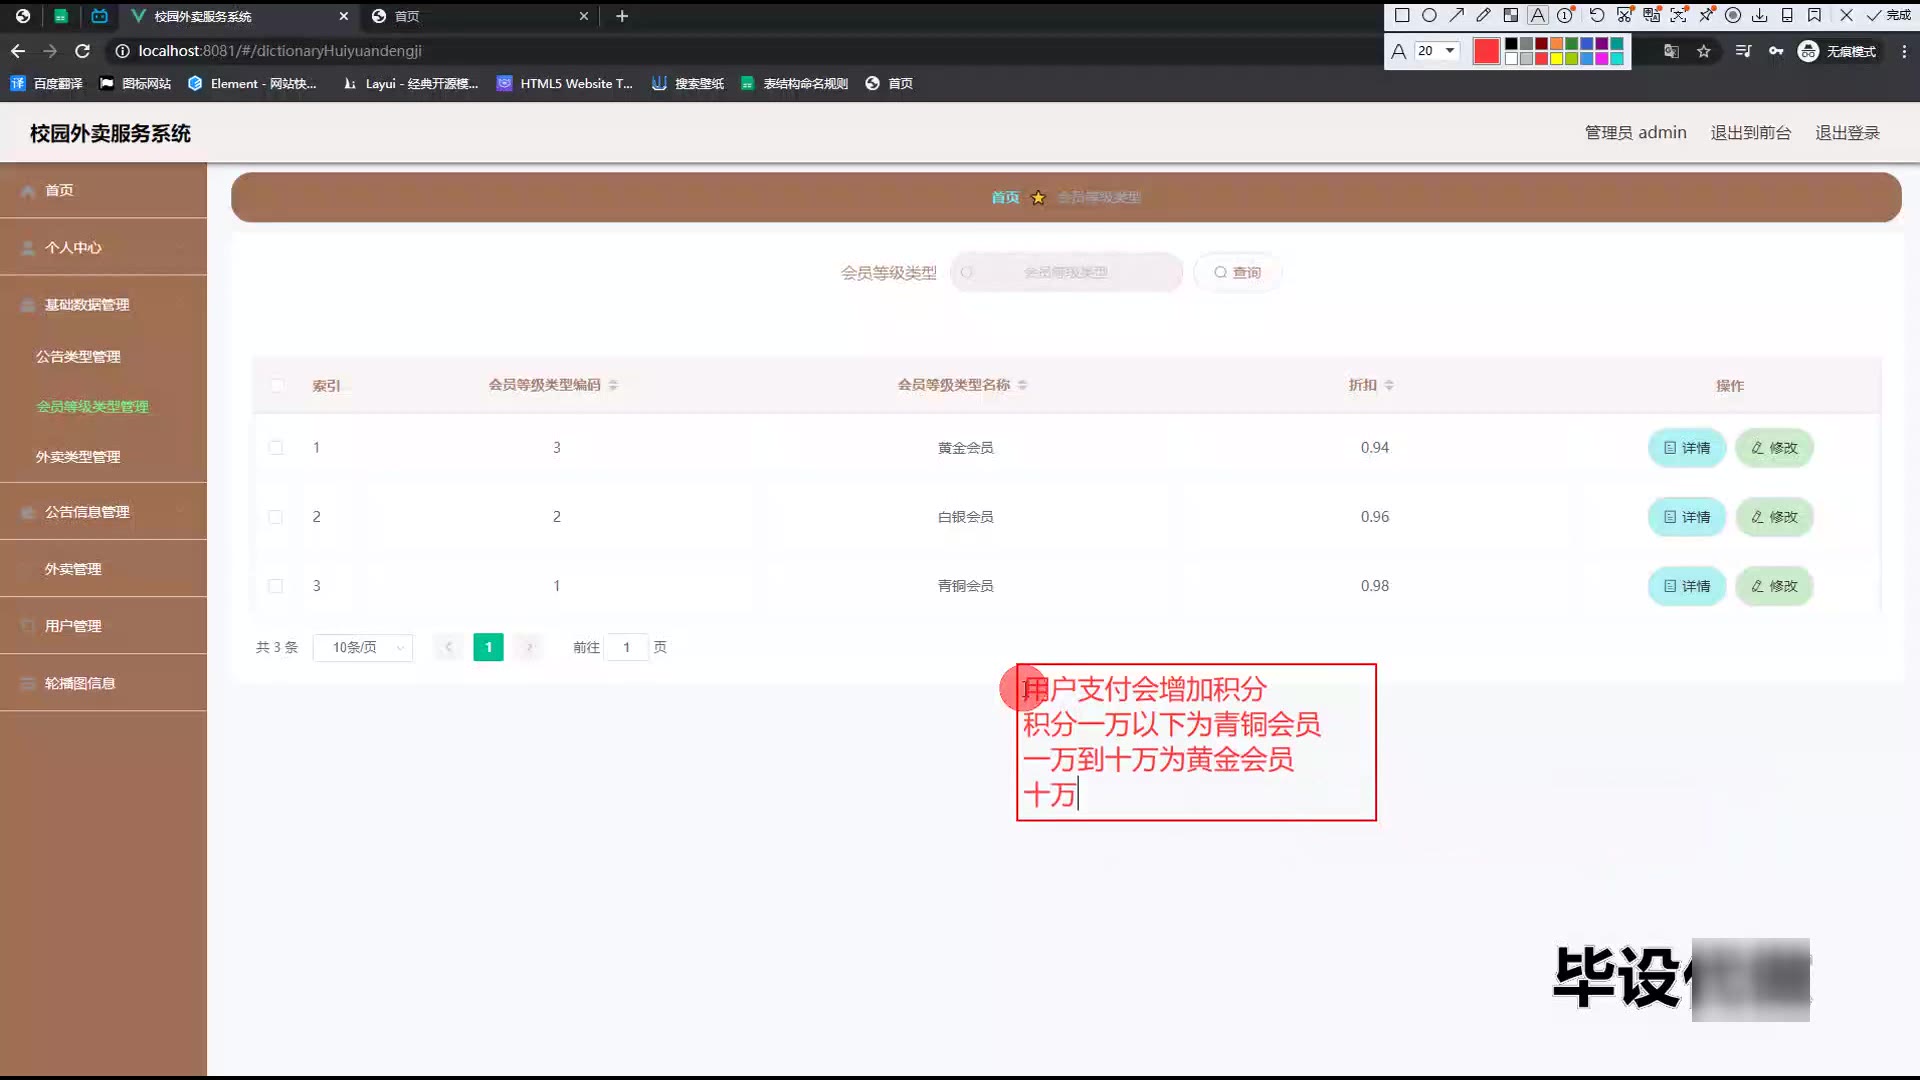Toggle the select-all checkbox in table header
Viewport: 1920px width, 1080px height.
(x=277, y=385)
